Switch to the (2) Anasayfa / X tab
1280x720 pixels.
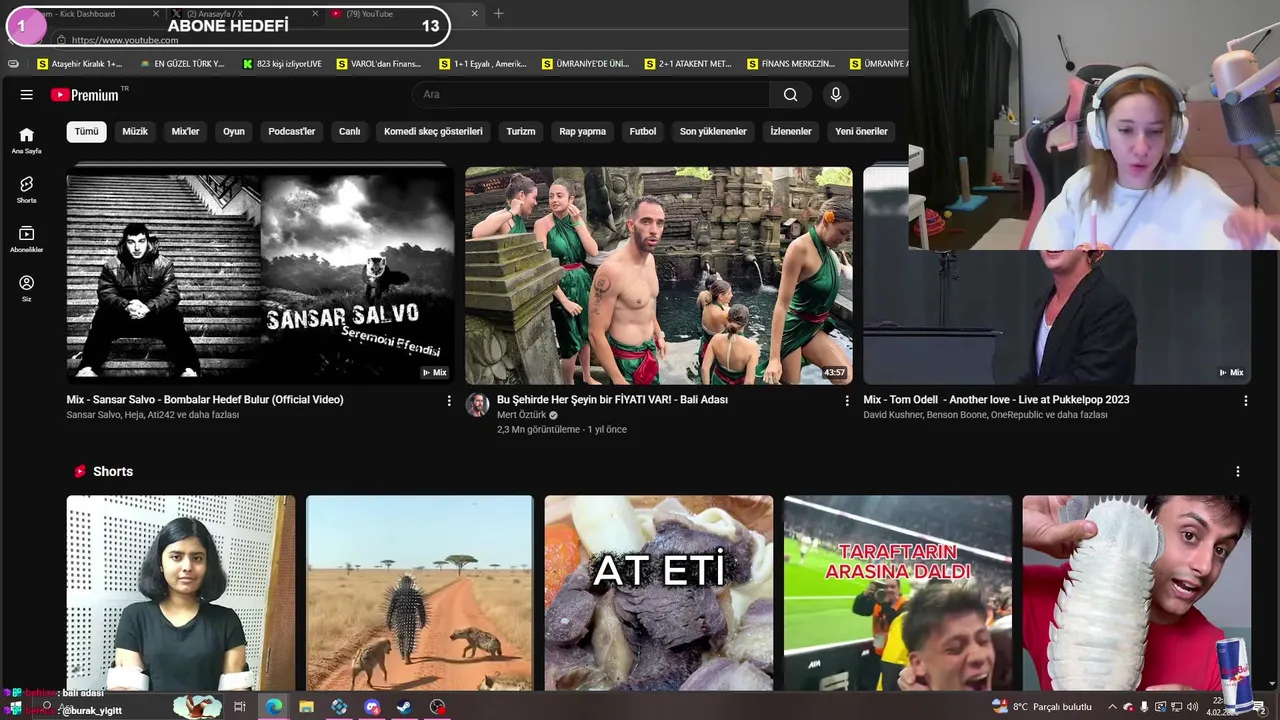[245, 13]
